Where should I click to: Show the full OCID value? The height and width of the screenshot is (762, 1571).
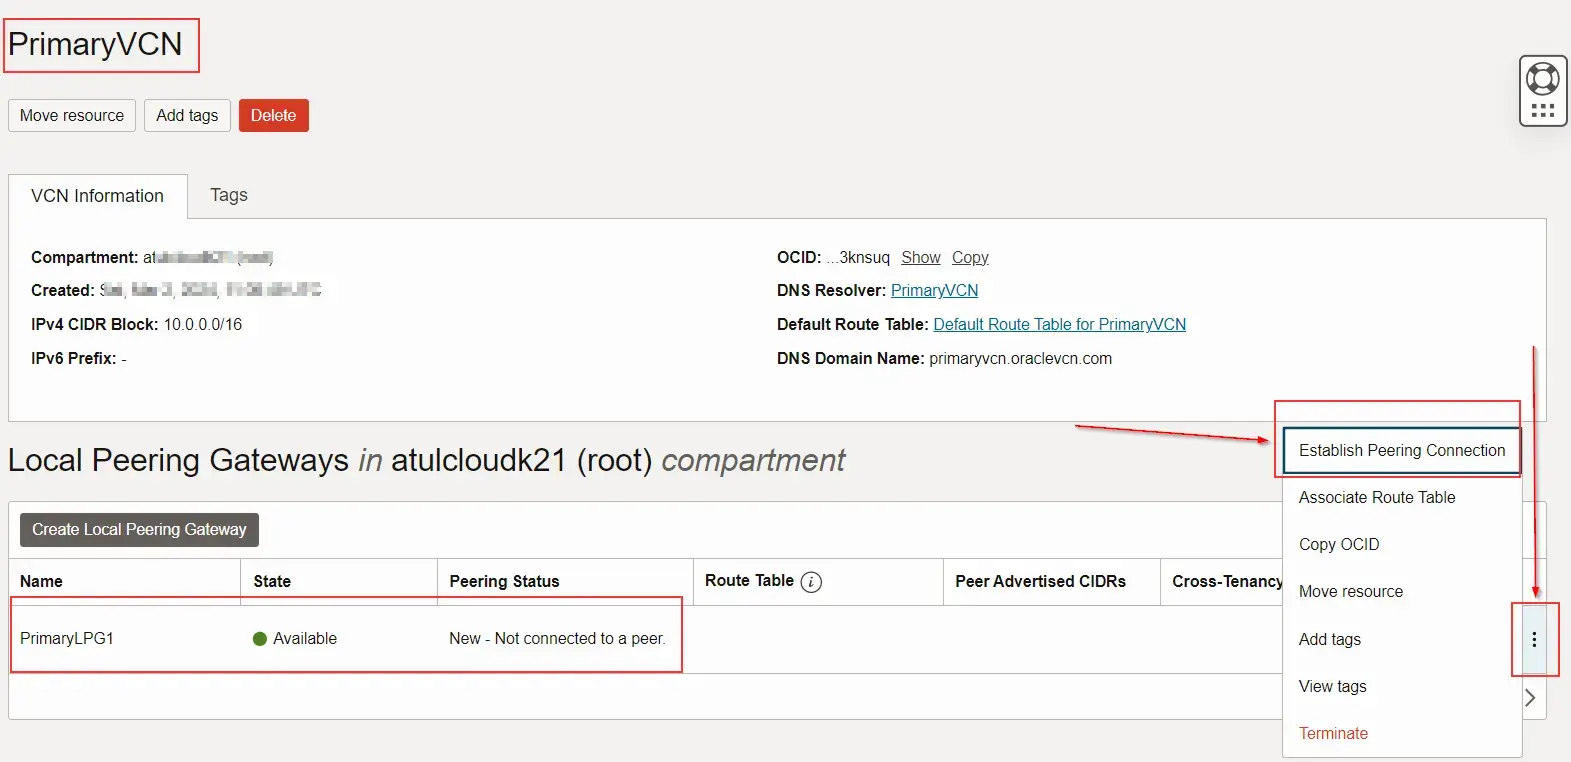920,258
